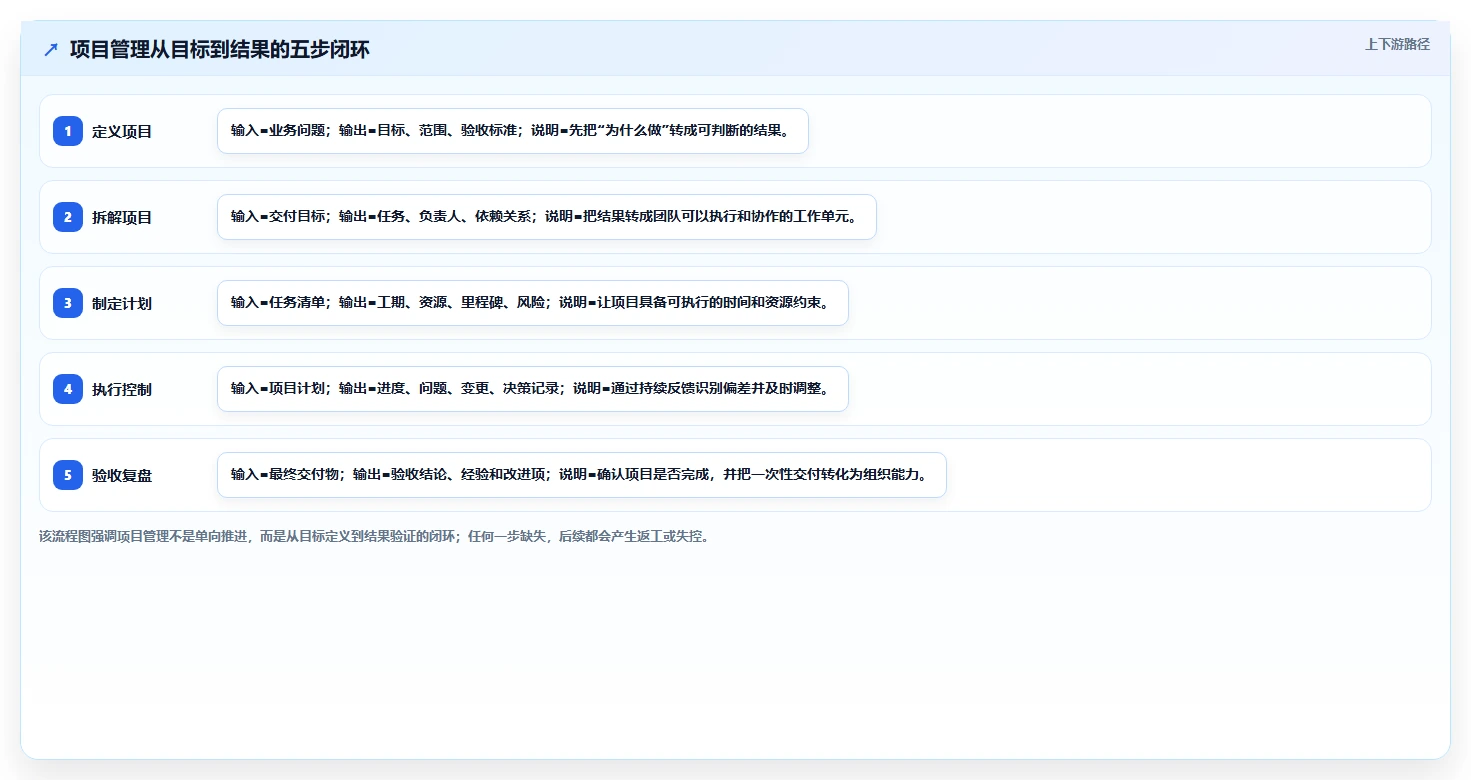
Task: Select the 拆解项目 step label
Action: [122, 218]
